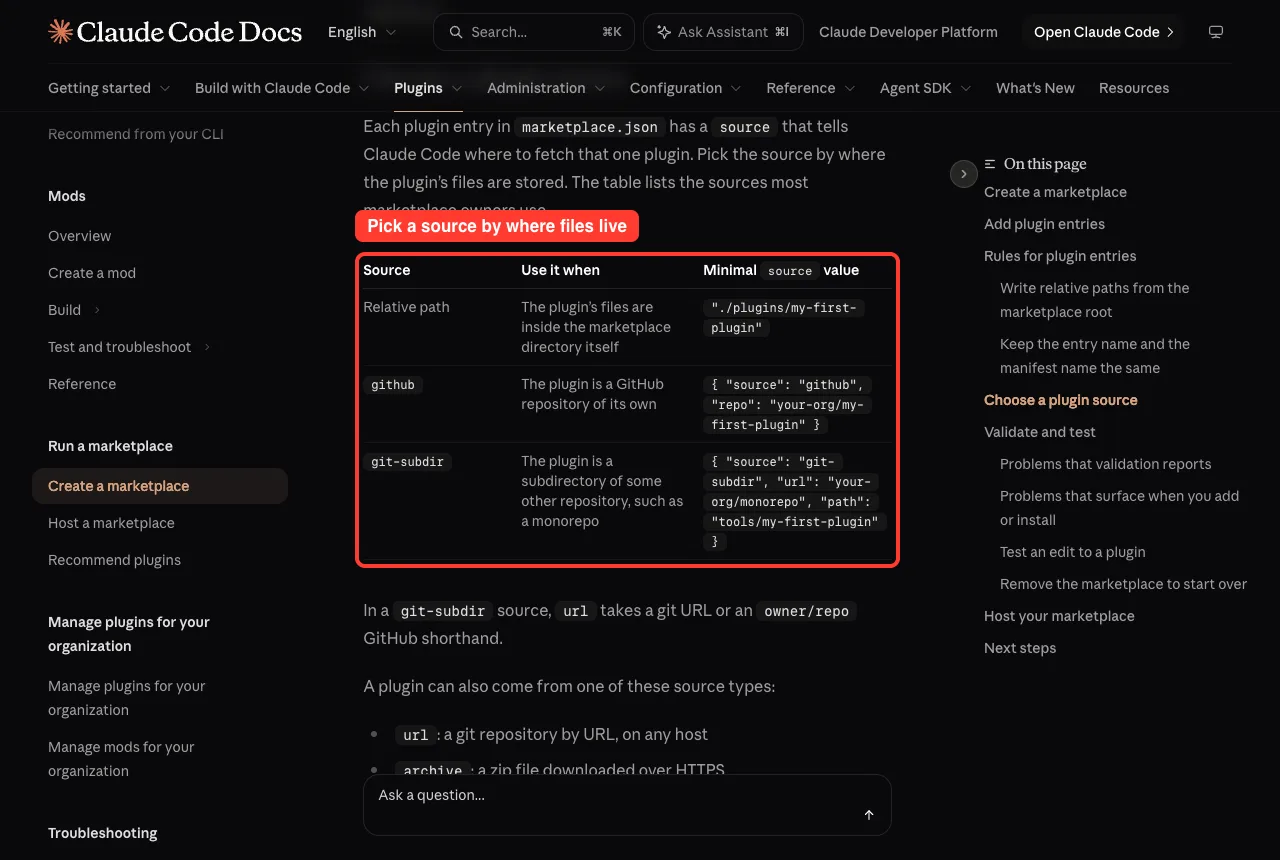Viewport: 1280px width, 860px height.
Task: Jump to Next steps section
Action: 1020,648
